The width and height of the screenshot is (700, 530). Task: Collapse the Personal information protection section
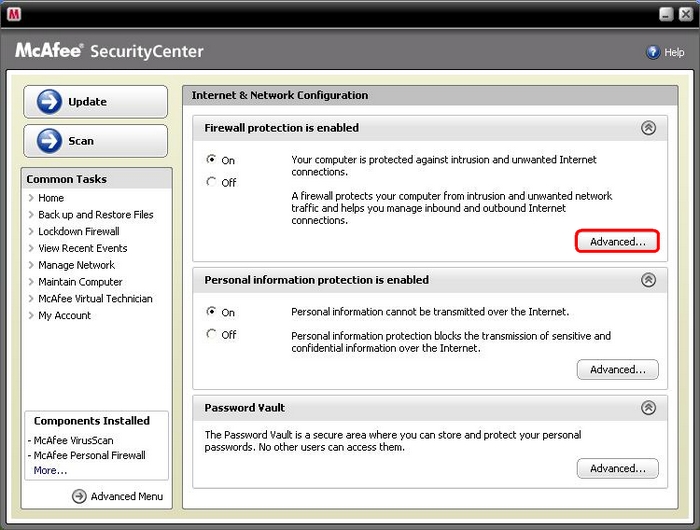(x=648, y=280)
